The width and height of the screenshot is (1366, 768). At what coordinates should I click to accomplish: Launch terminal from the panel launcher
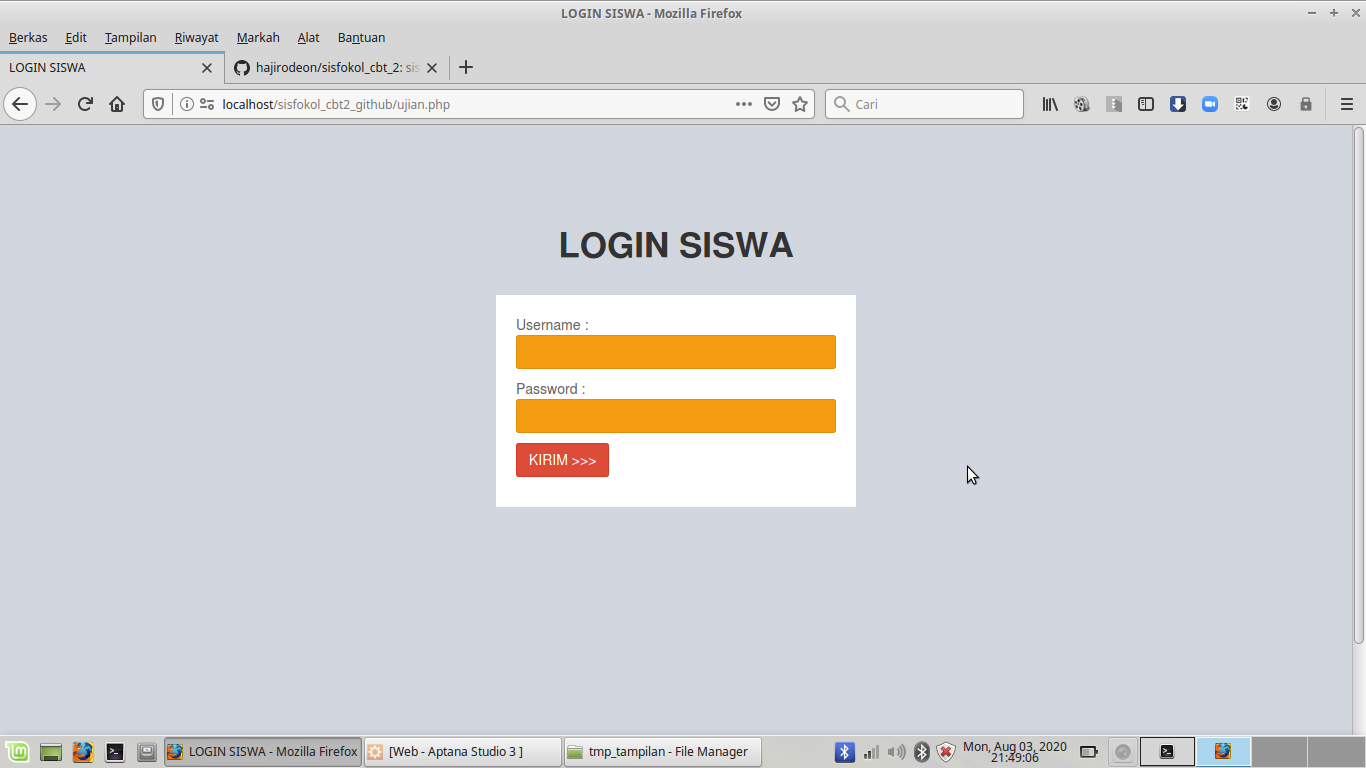[115, 752]
